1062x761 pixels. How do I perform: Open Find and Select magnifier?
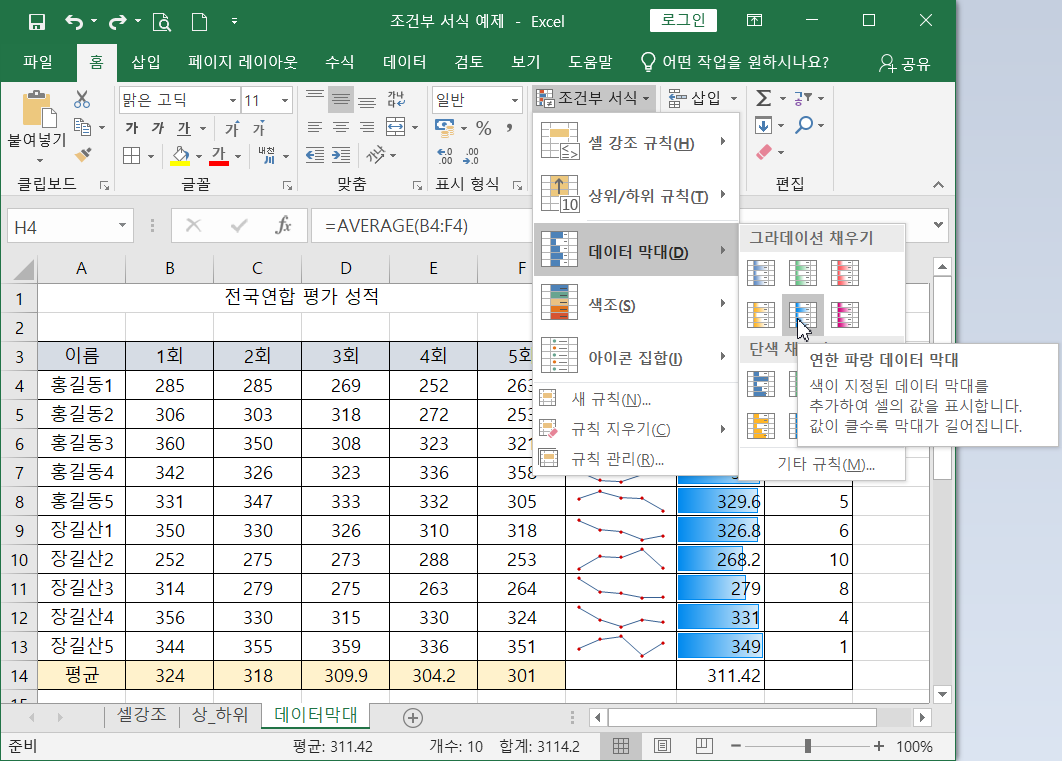point(804,125)
